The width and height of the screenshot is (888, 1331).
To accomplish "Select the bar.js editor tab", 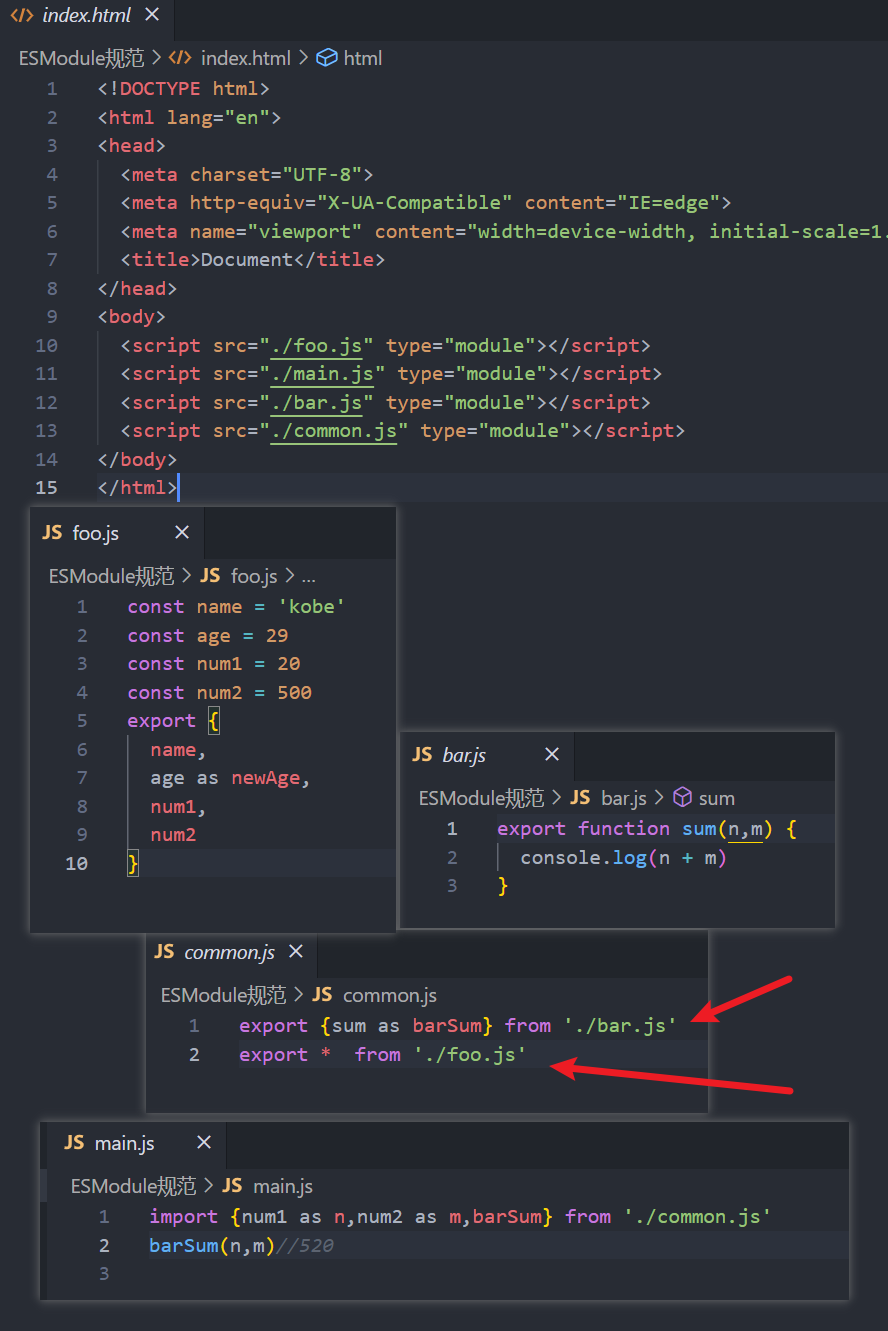I will (x=487, y=755).
